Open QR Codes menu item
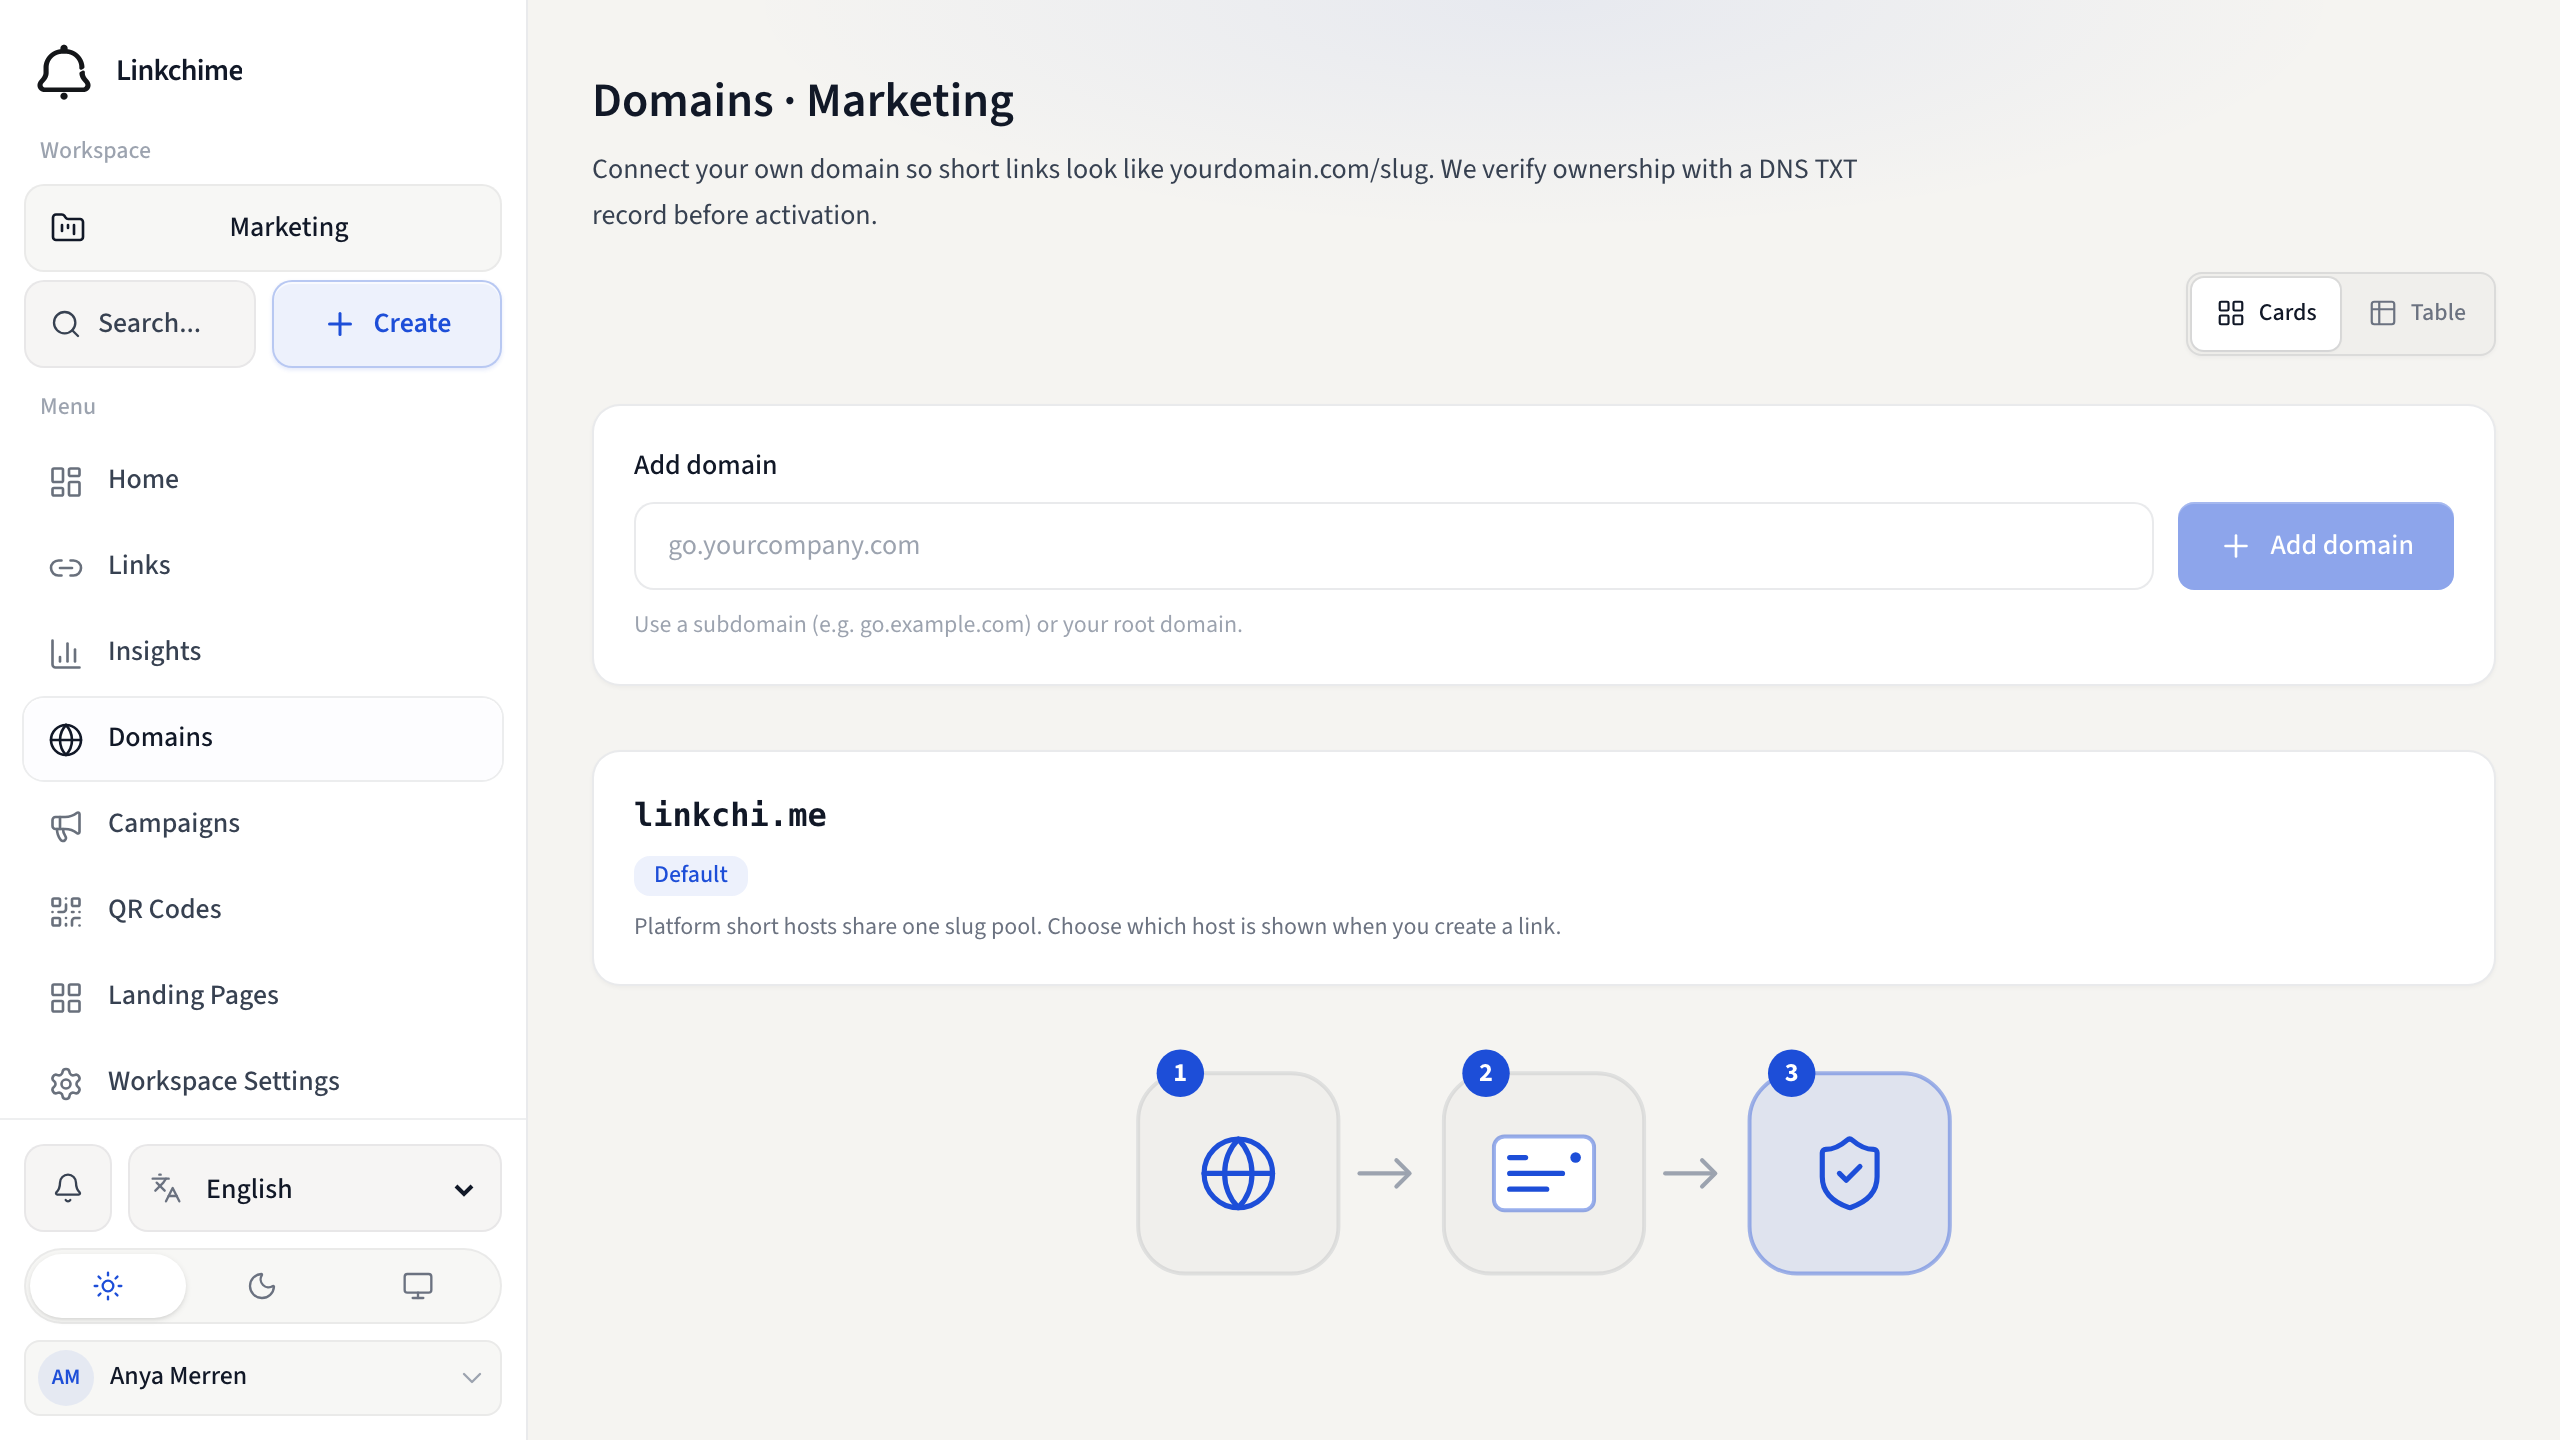This screenshot has width=2560, height=1440. click(x=263, y=910)
